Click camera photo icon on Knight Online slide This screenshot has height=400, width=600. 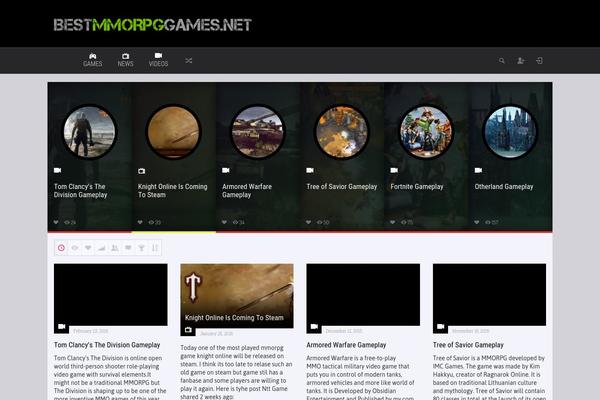[142, 171]
